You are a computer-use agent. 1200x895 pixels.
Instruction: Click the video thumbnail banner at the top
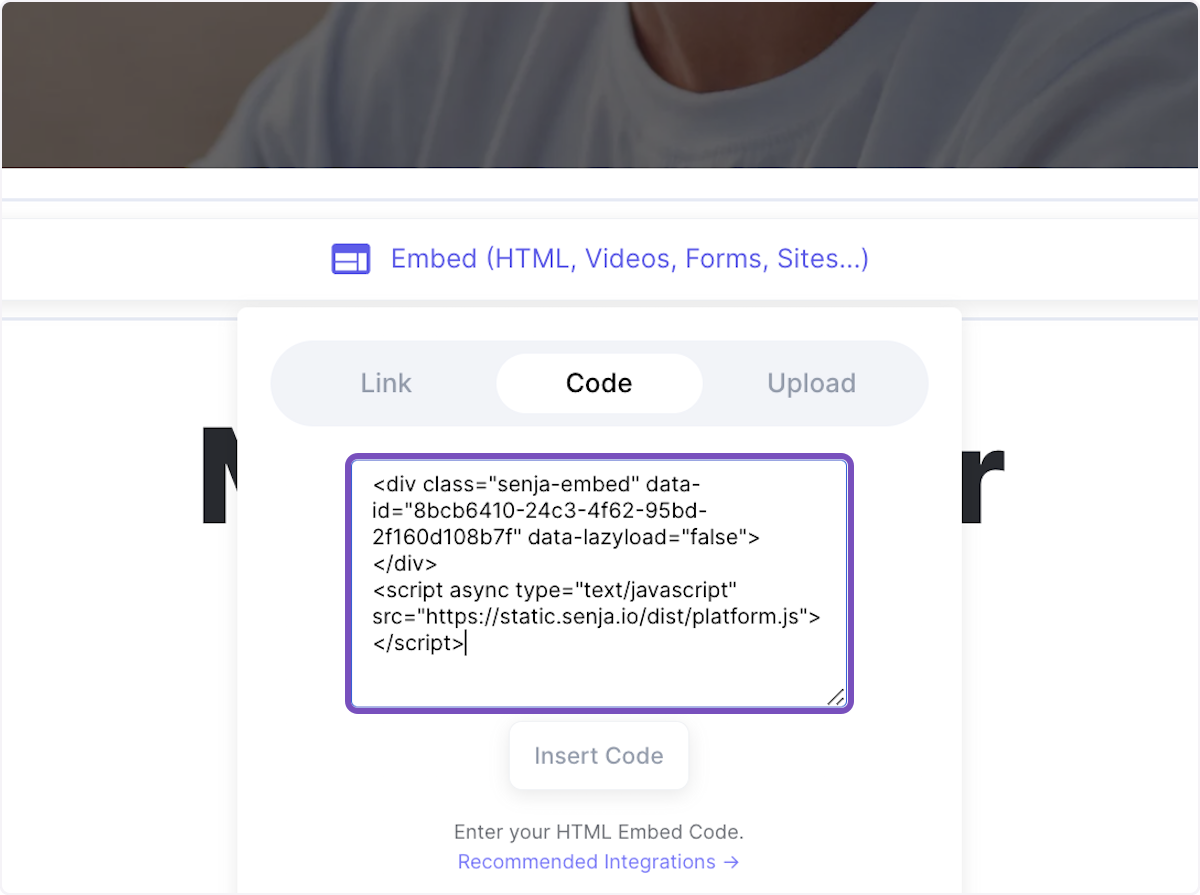point(600,84)
